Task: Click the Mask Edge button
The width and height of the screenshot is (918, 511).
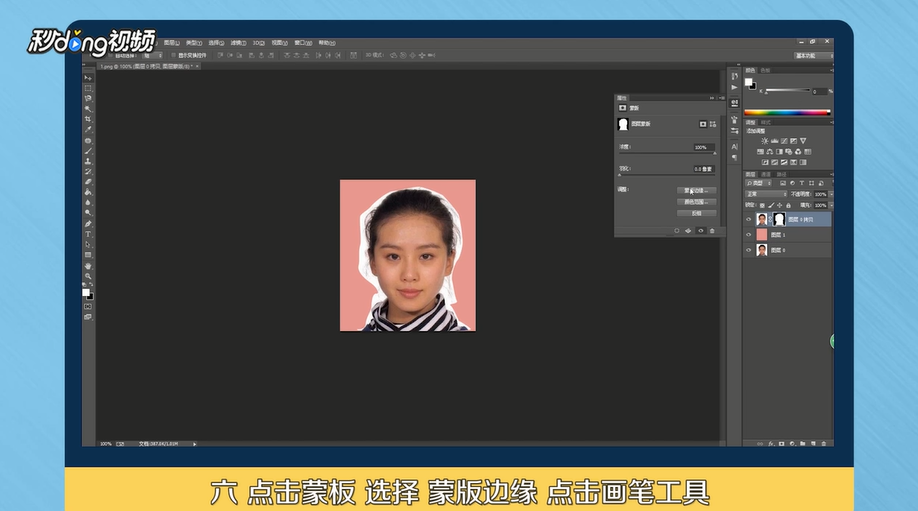Action: point(696,191)
